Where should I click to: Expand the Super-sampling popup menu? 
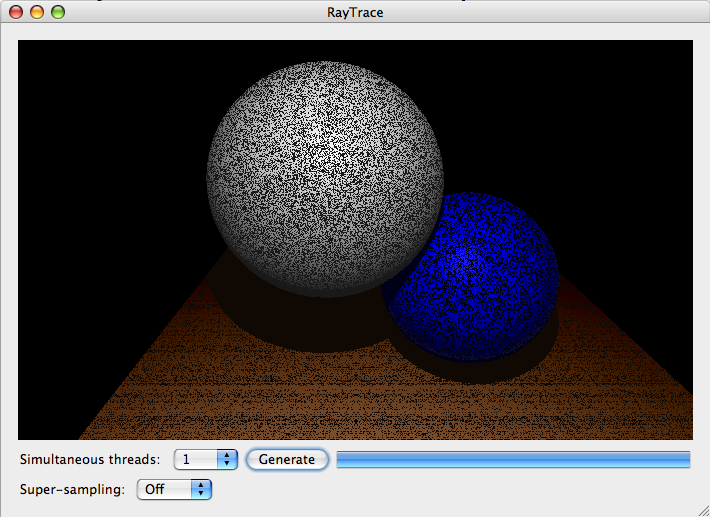tap(174, 489)
